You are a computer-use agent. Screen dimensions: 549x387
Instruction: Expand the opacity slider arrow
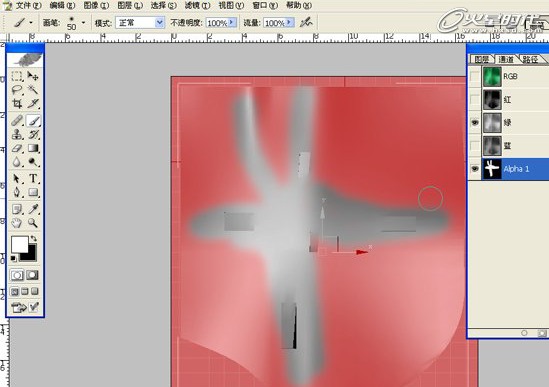[x=232, y=23]
